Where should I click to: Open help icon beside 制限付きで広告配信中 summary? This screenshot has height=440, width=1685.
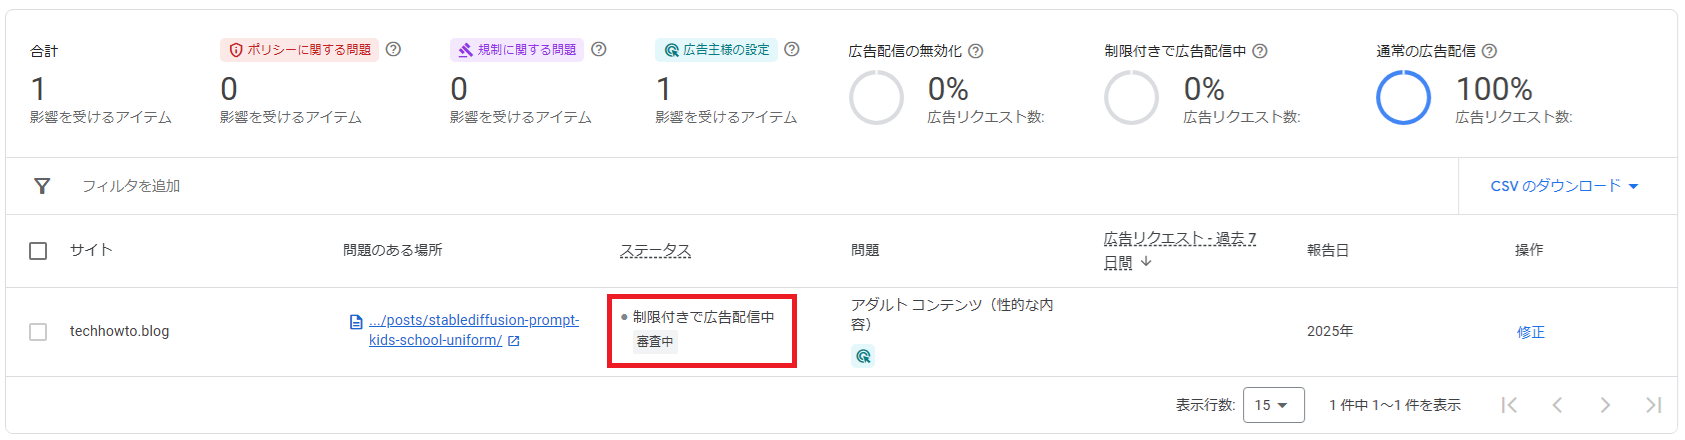[x=1260, y=51]
